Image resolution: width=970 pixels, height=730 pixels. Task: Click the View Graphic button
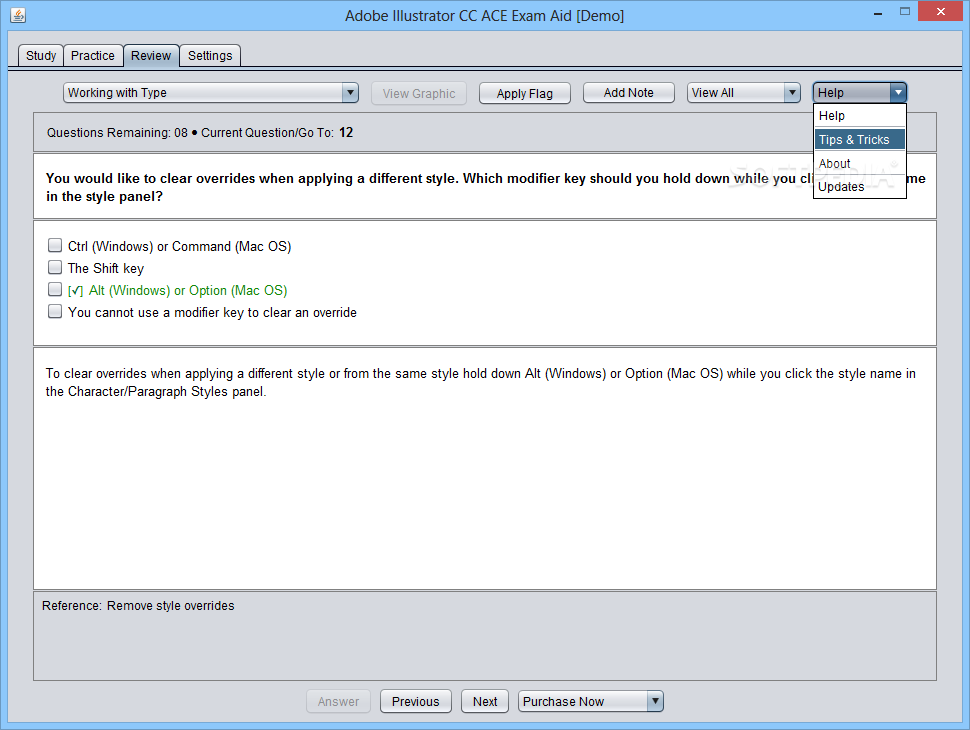pos(419,93)
